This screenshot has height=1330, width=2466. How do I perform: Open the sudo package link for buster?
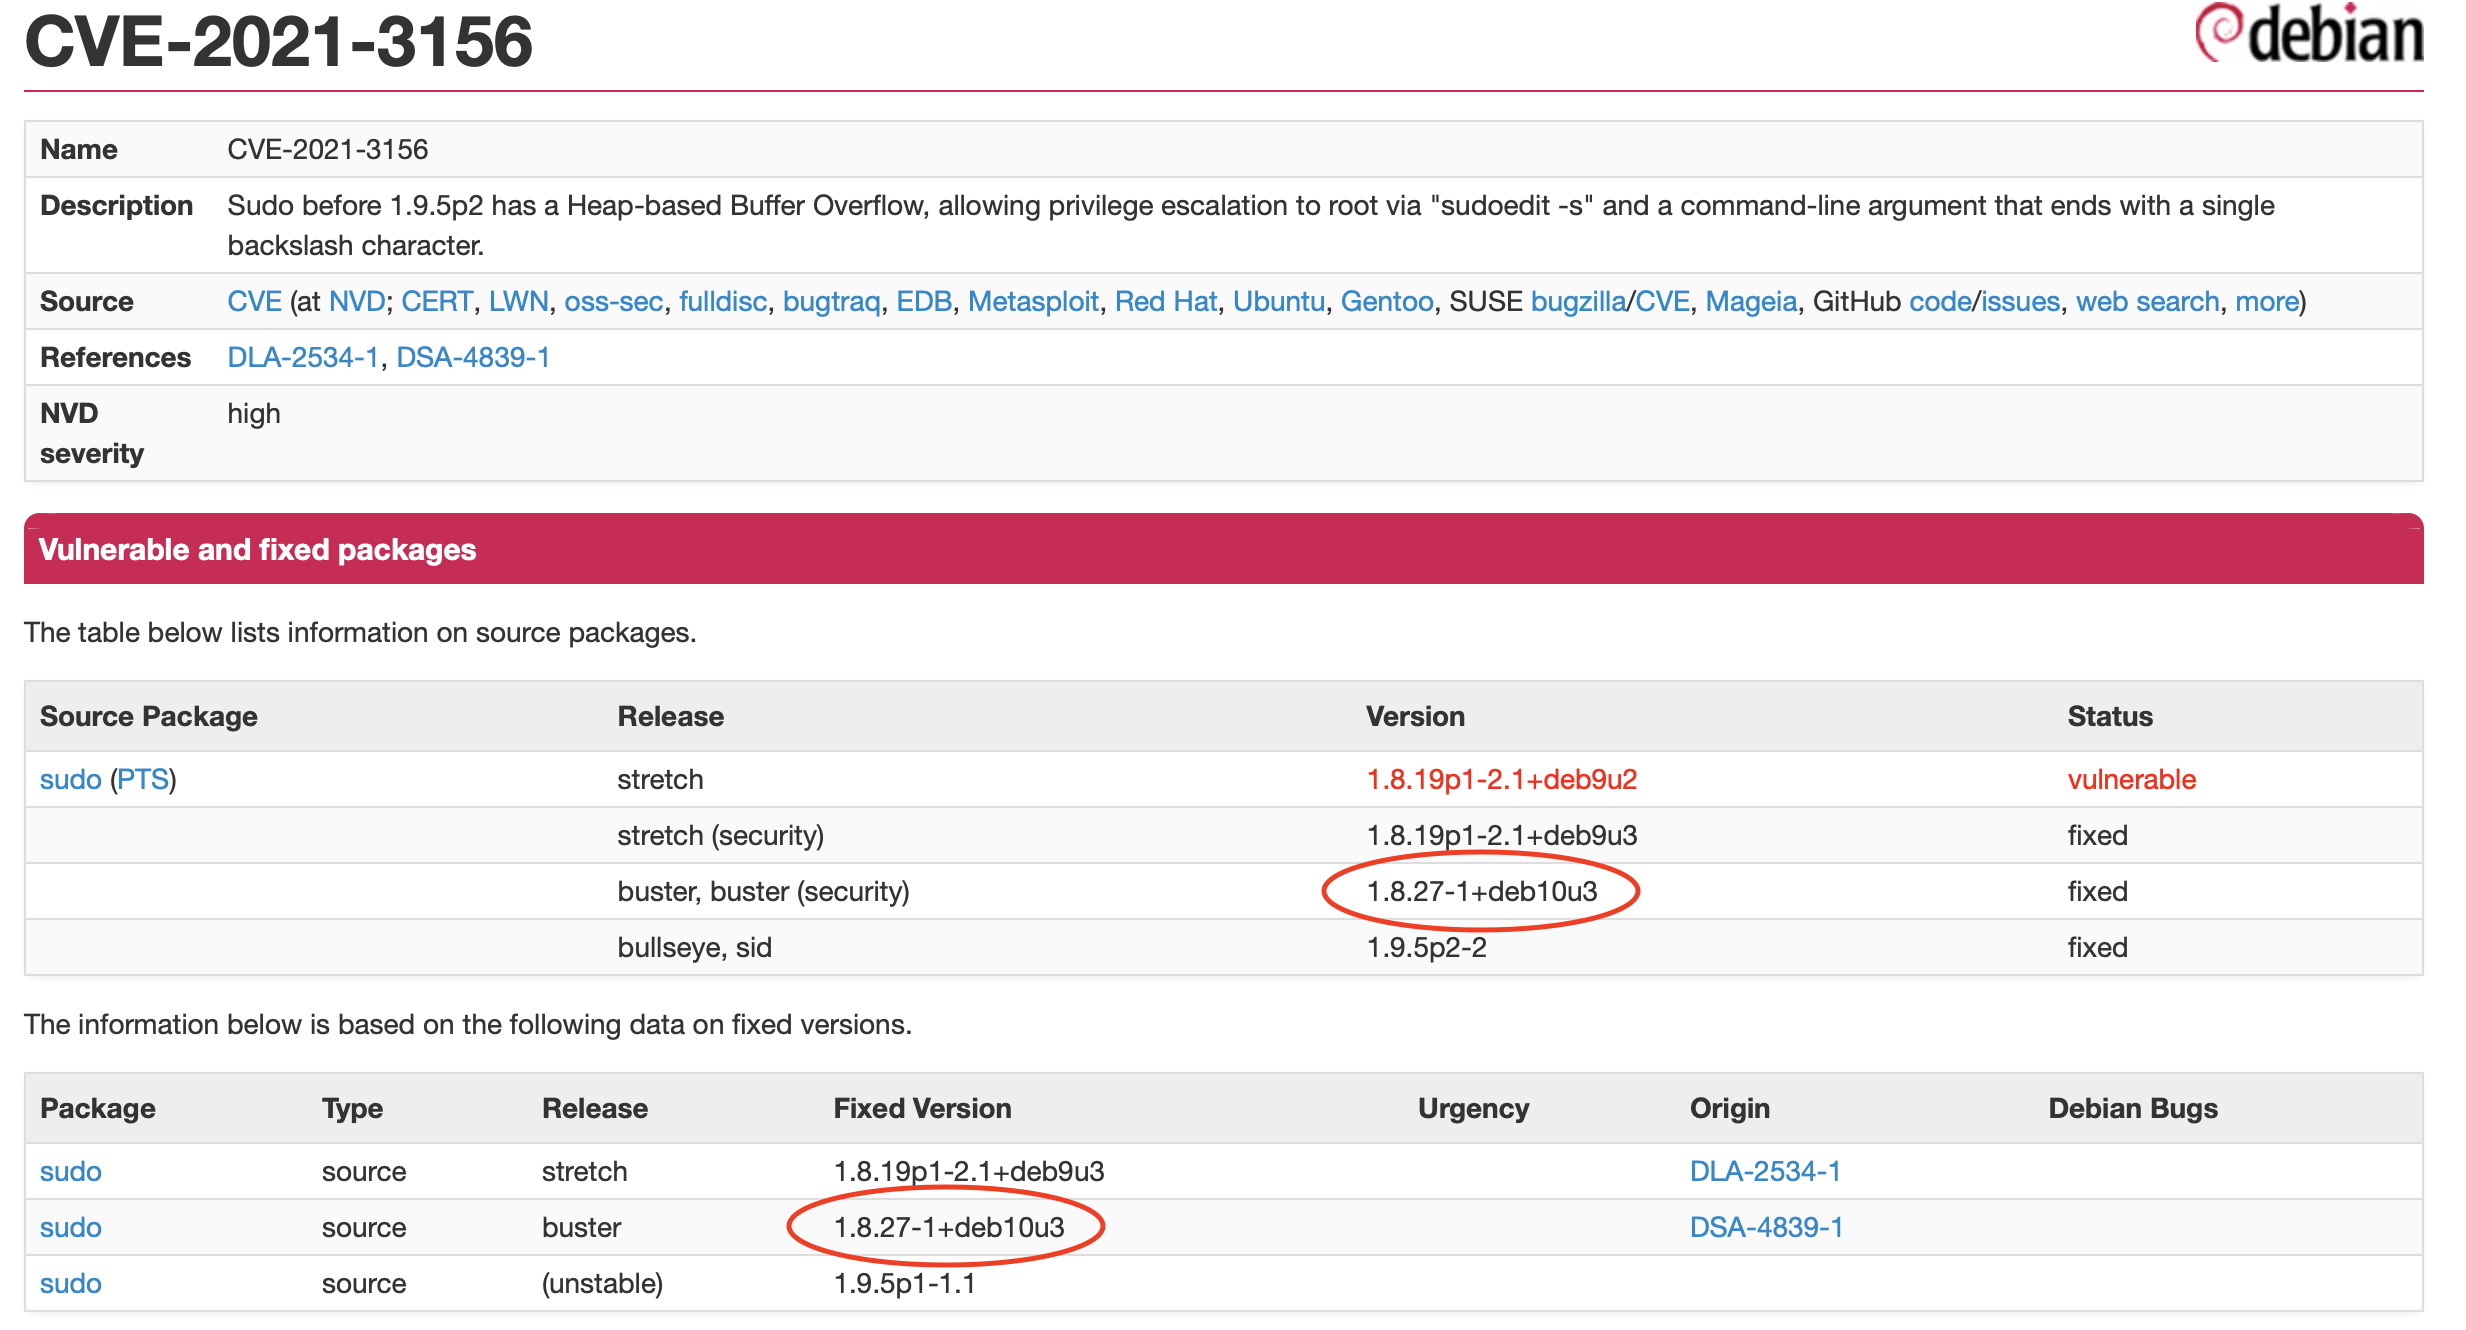pos(70,1227)
